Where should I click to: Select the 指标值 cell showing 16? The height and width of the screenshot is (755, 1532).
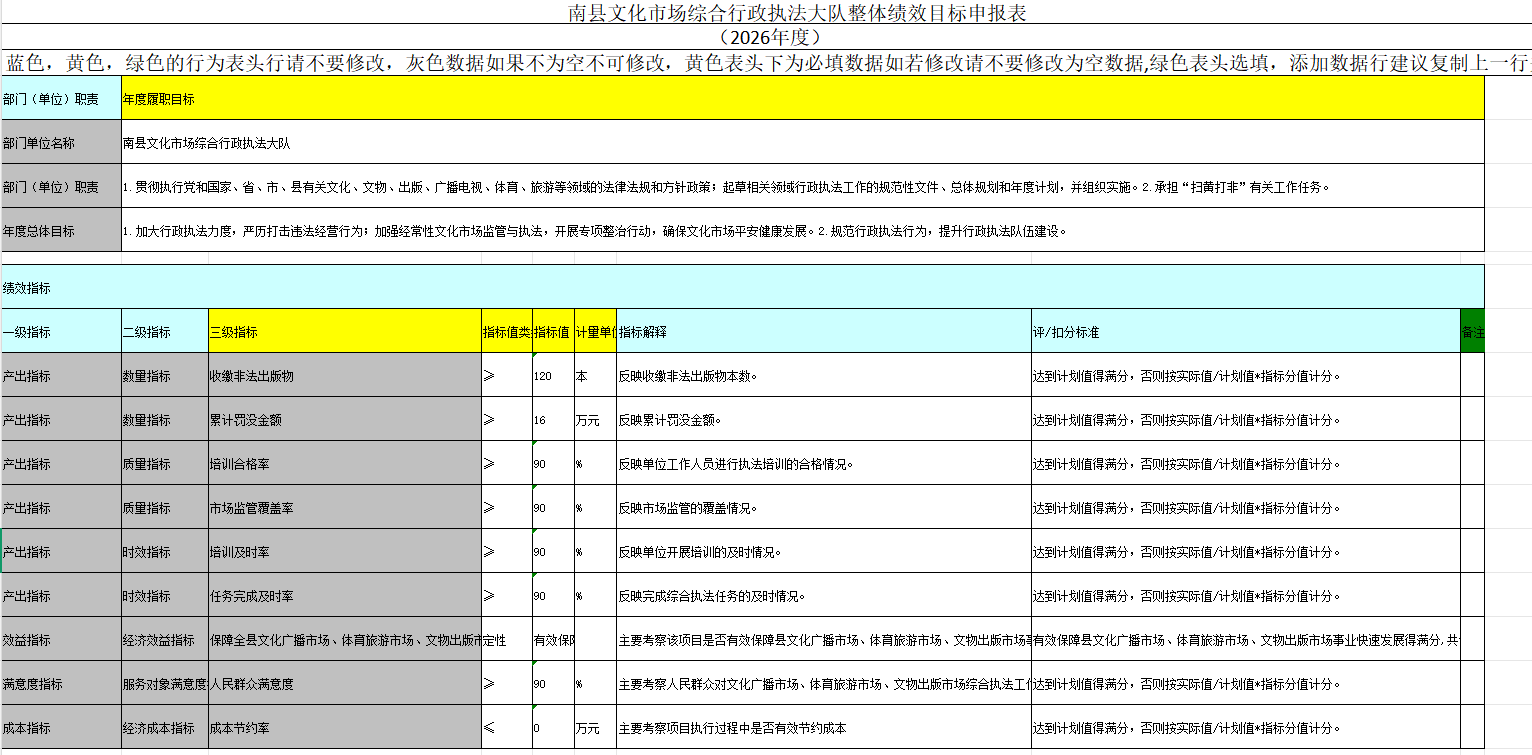[x=552, y=420]
